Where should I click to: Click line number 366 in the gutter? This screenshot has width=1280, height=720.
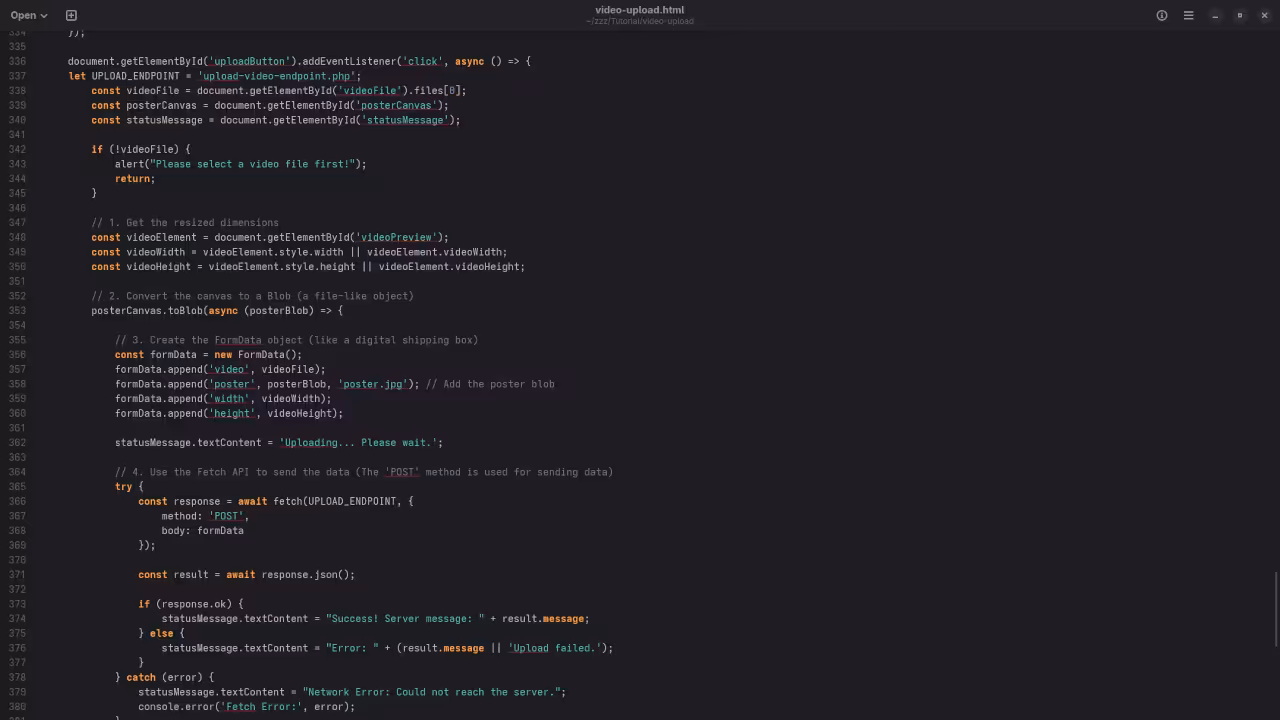16,501
